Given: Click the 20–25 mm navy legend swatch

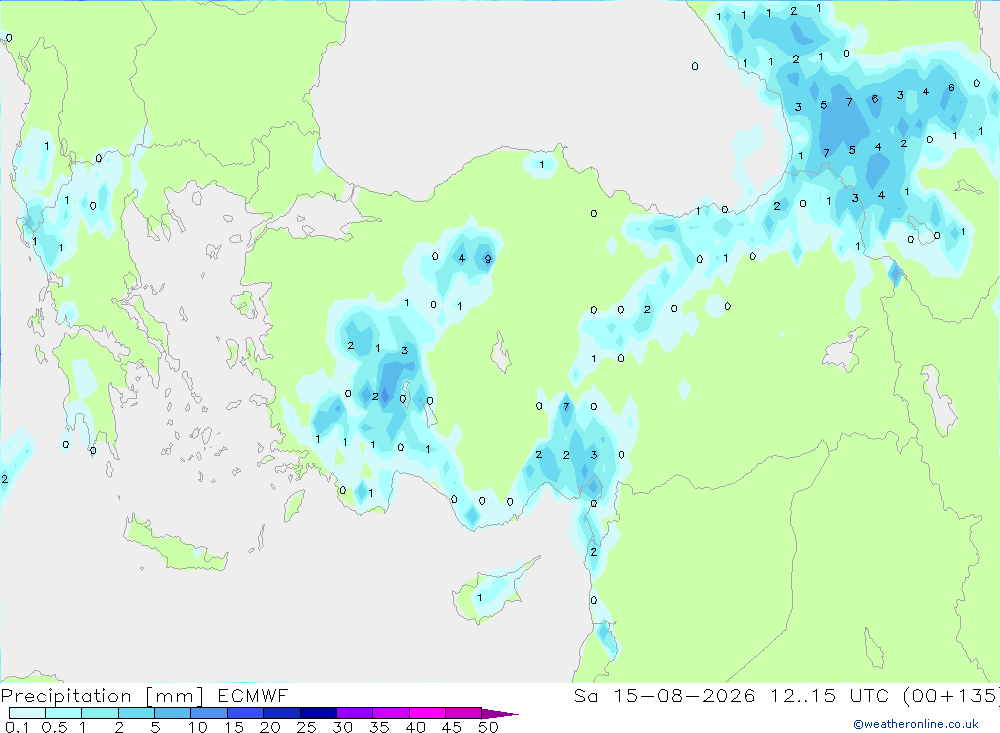Looking at the screenshot, I should (281, 713).
